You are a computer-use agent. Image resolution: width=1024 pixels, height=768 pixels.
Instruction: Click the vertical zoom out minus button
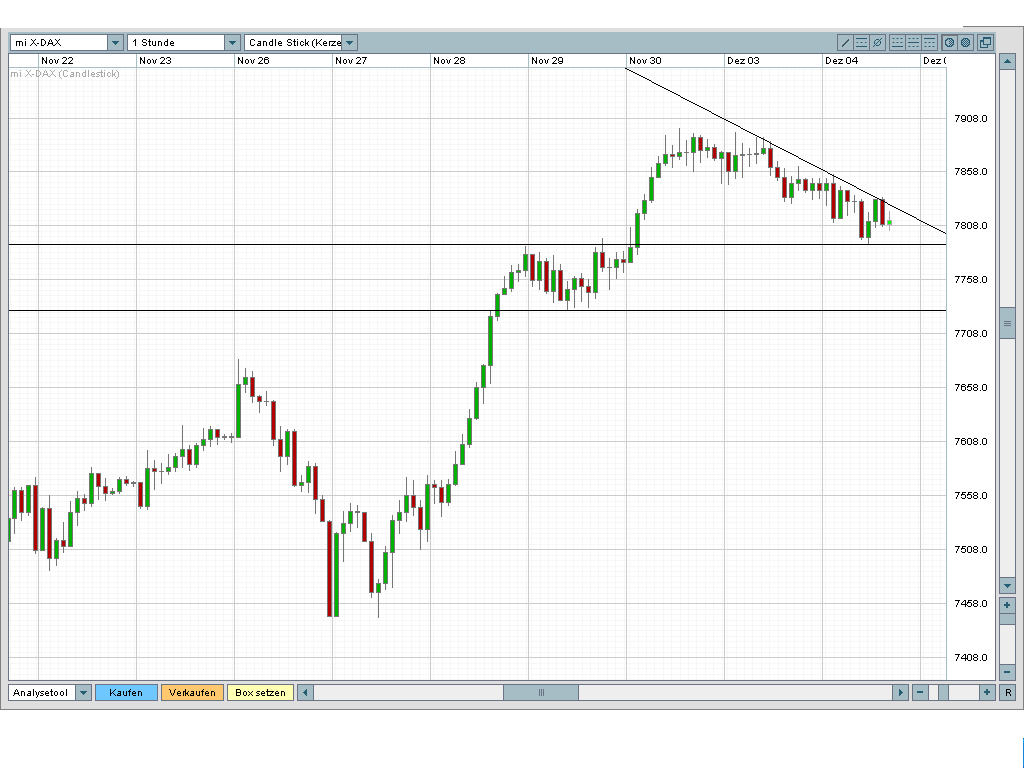(1007, 671)
